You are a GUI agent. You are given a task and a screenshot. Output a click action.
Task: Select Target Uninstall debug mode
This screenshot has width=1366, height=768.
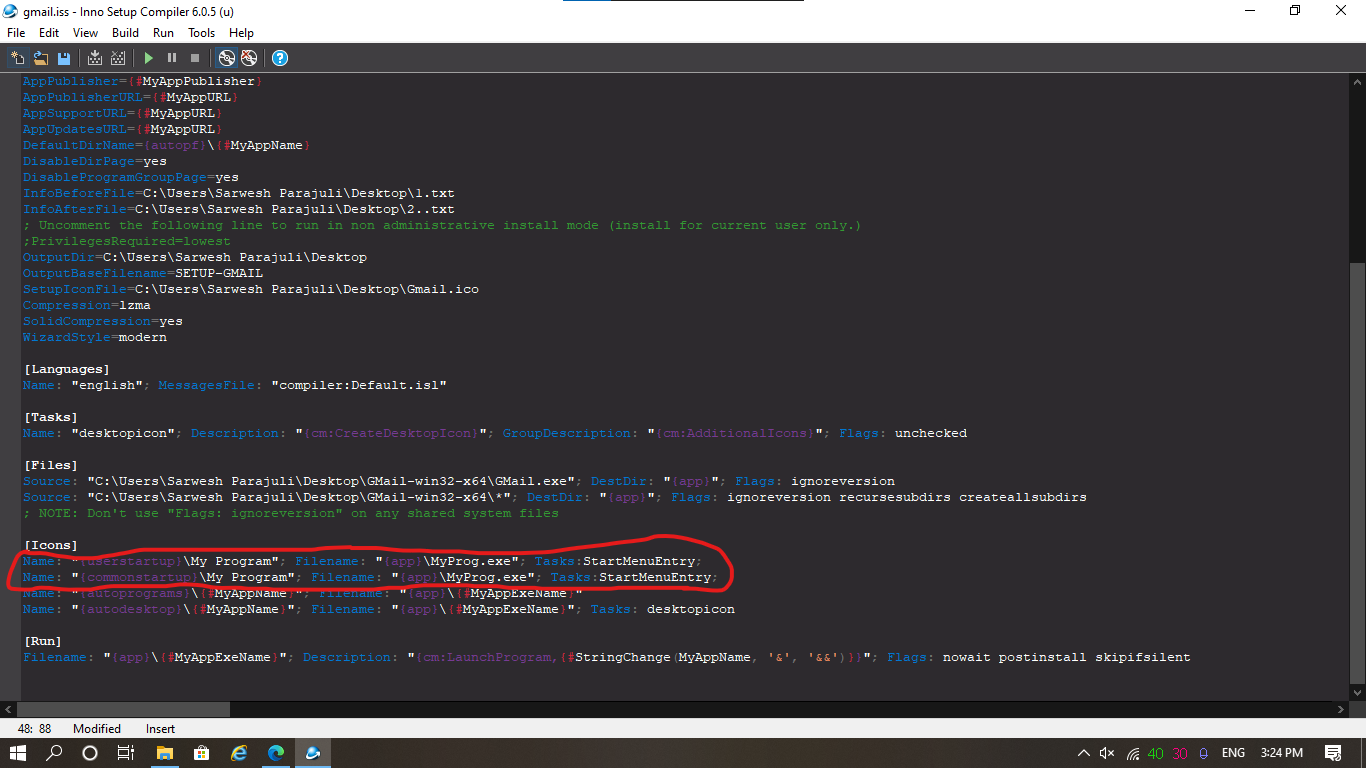point(249,57)
